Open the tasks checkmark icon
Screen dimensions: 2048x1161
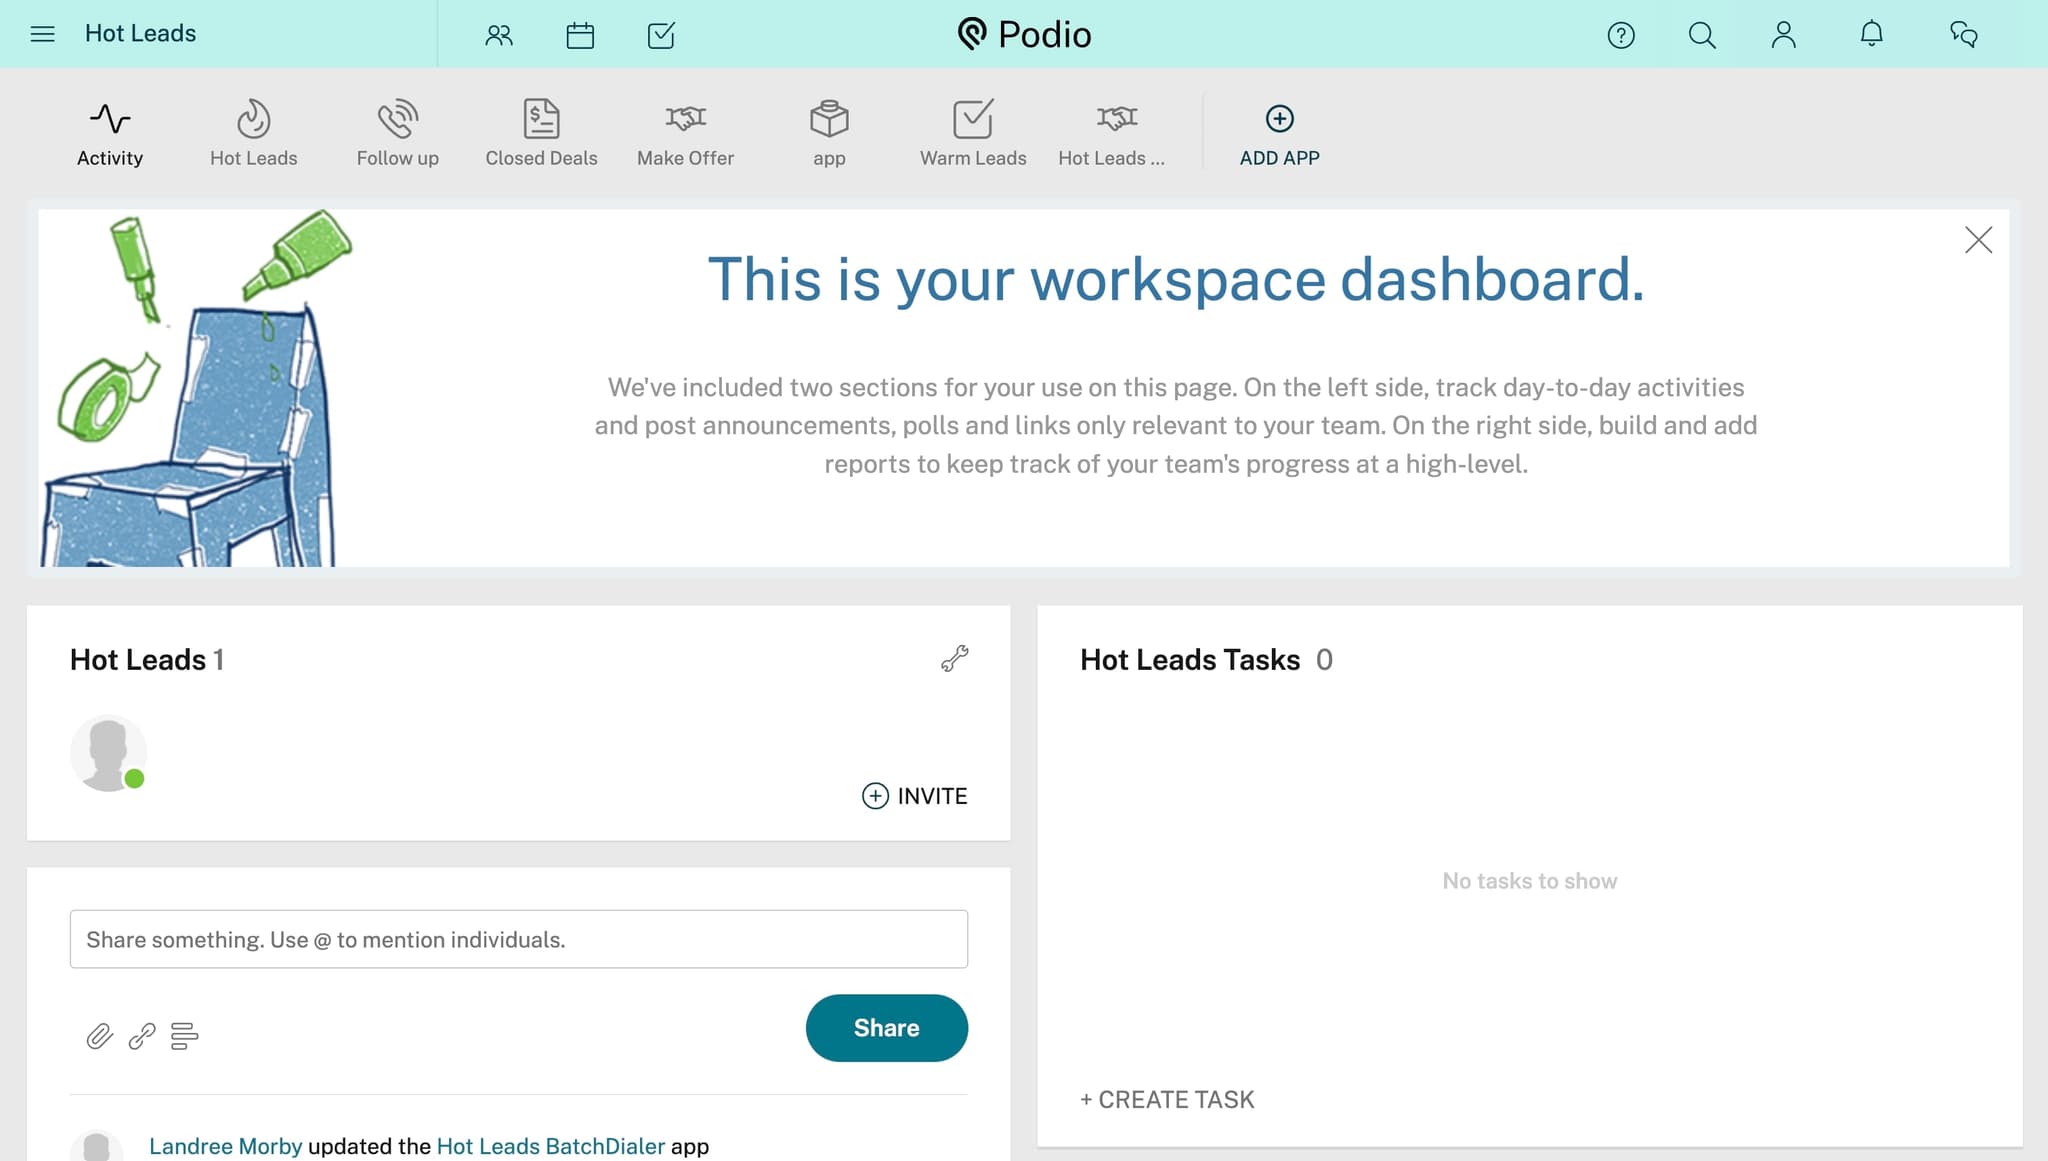pos(661,34)
